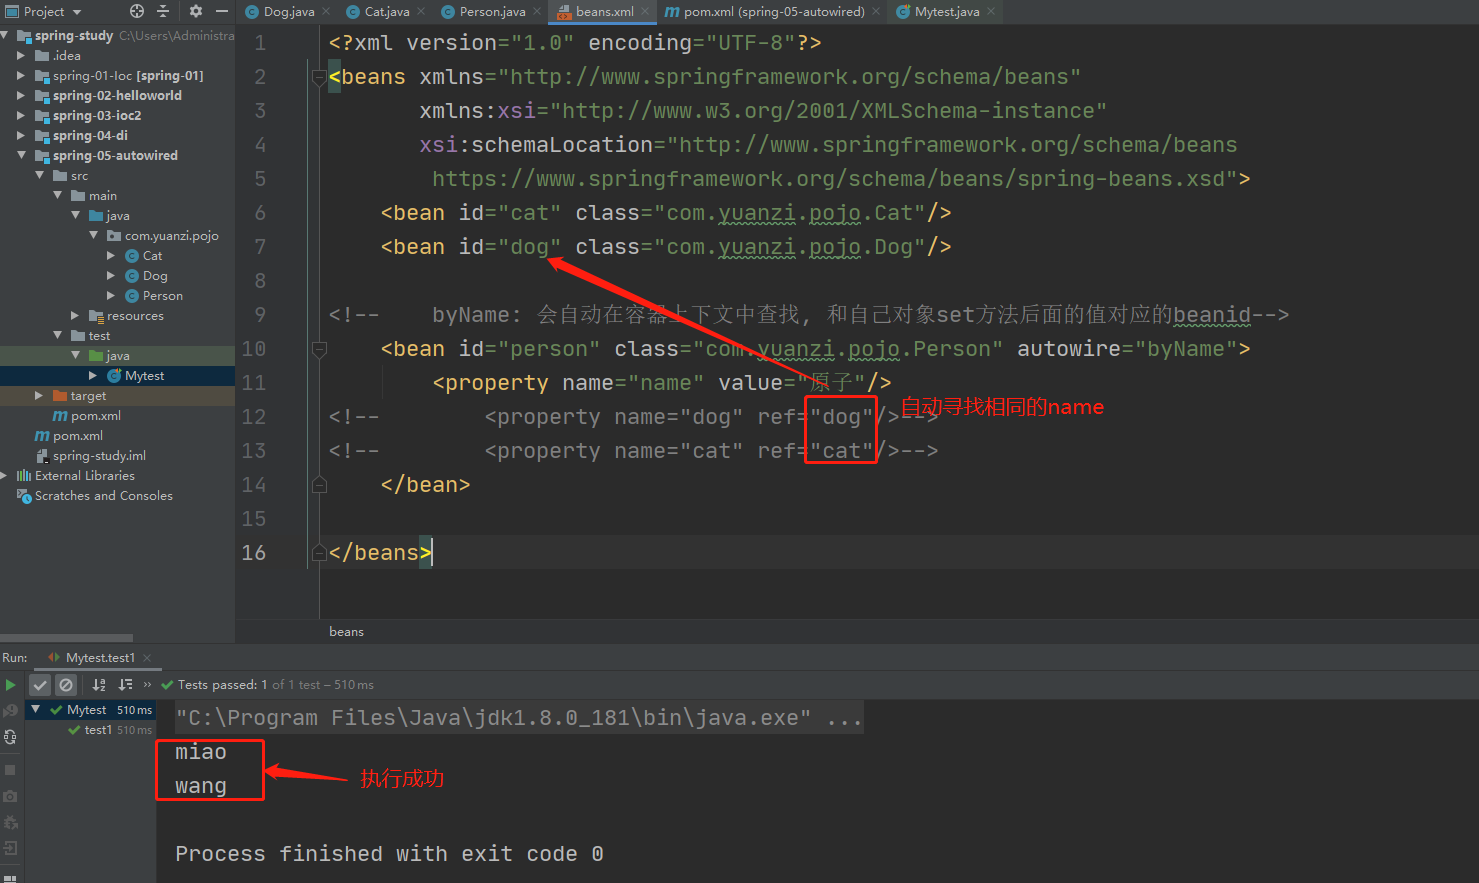Viewport: 1479px width, 883px height.
Task: Click the locate/scroll-from-source crosshair icon
Action: (137, 11)
